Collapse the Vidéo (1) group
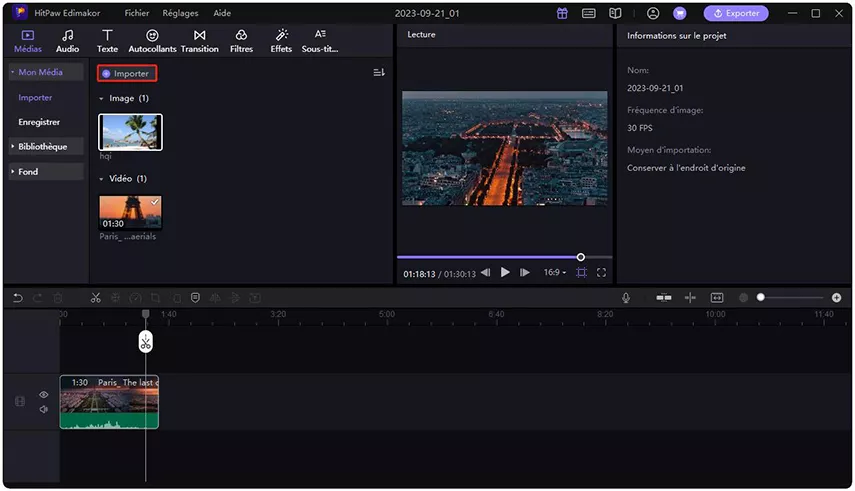 click(101, 179)
